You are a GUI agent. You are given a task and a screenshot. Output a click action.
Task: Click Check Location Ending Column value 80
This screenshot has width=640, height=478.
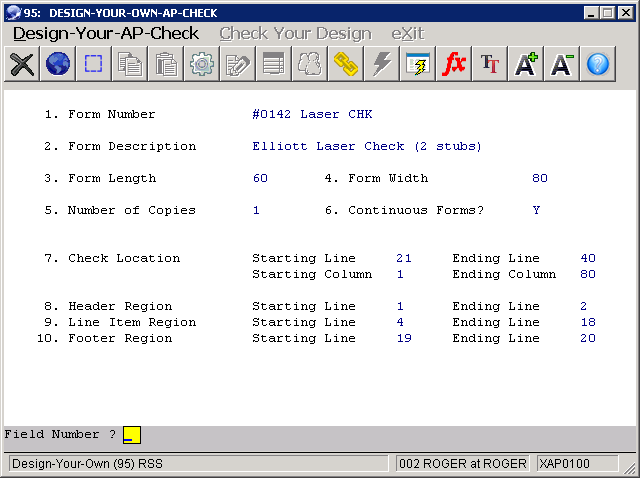pyautogui.click(x=588, y=274)
